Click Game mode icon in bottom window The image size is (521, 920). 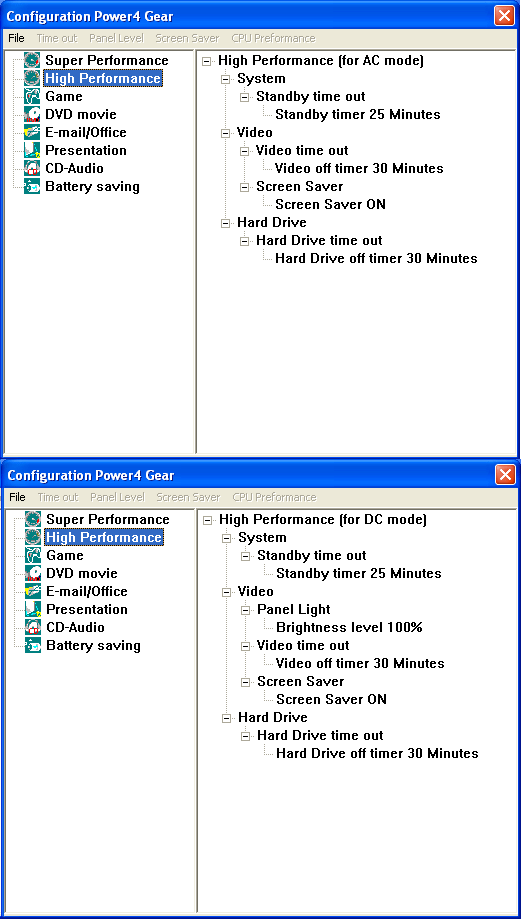[x=33, y=555]
